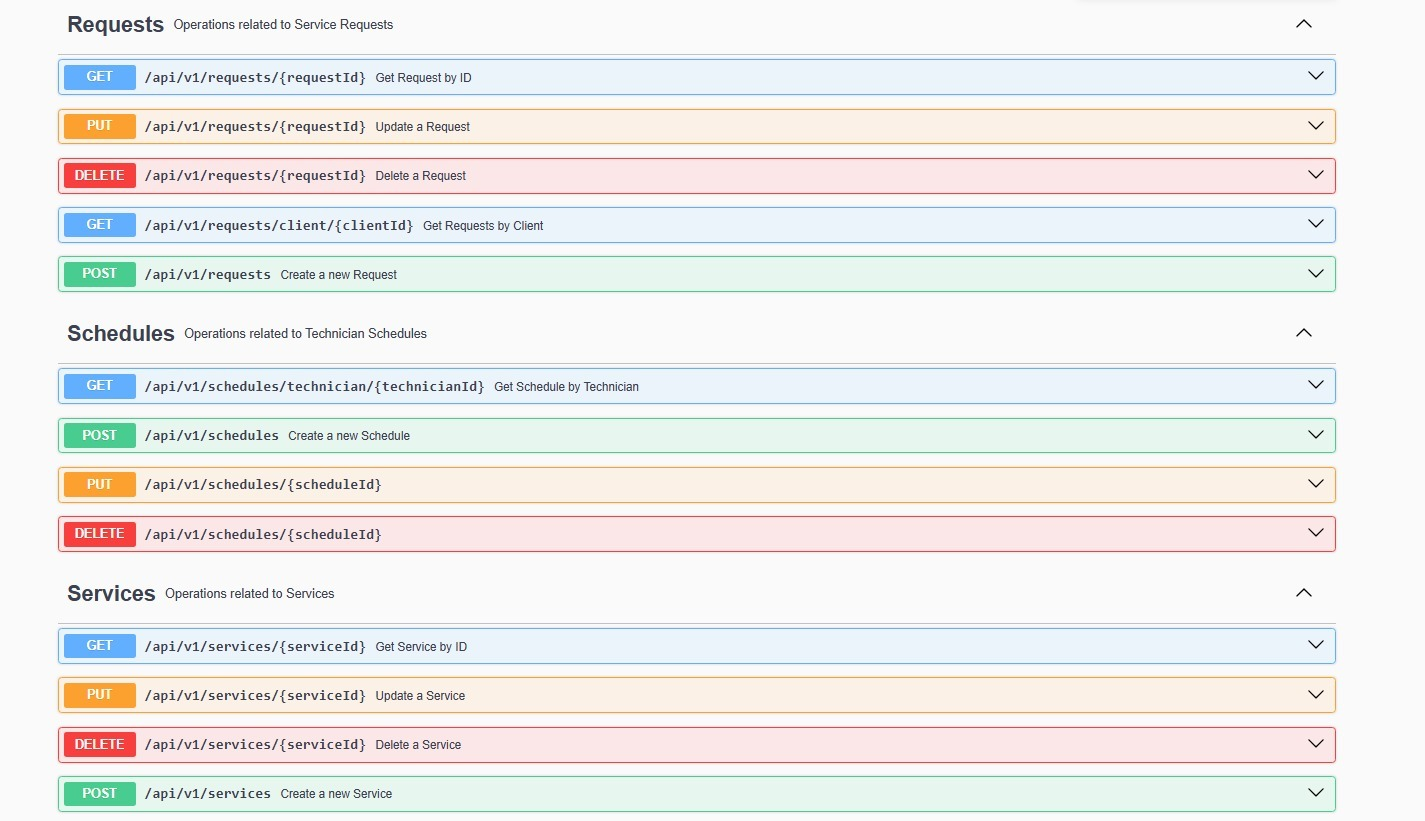Click the /api/v1/schedules/technician/{technicianId} path
The height and width of the screenshot is (821, 1425).
tap(315, 386)
